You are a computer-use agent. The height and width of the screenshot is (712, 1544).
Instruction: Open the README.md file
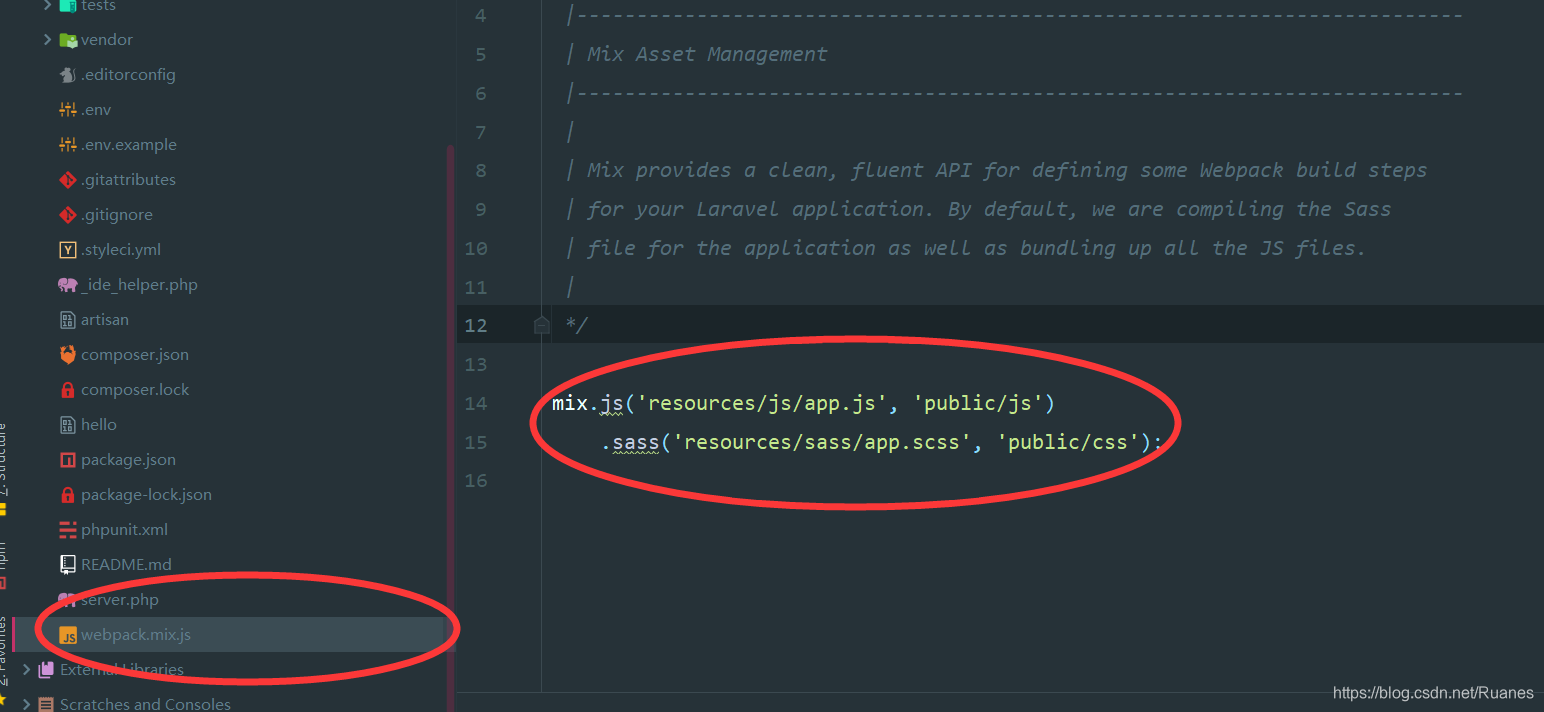pos(126,565)
